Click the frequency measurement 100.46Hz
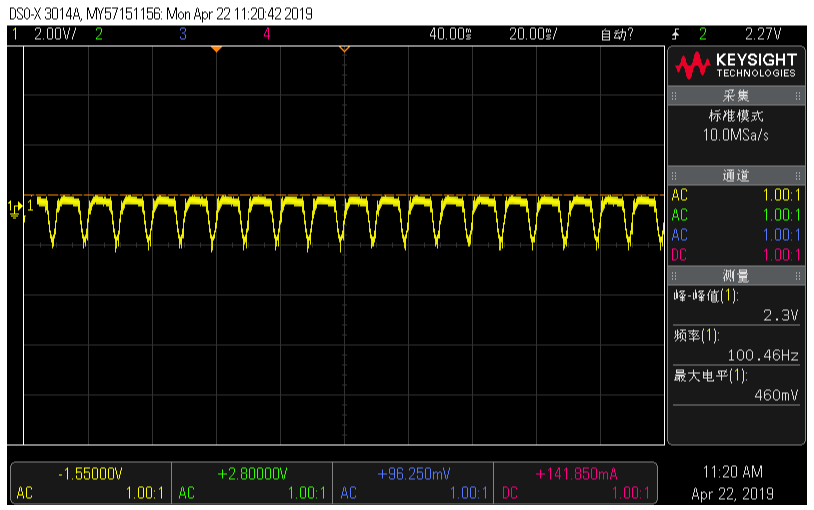The image size is (814, 510). [x=763, y=355]
